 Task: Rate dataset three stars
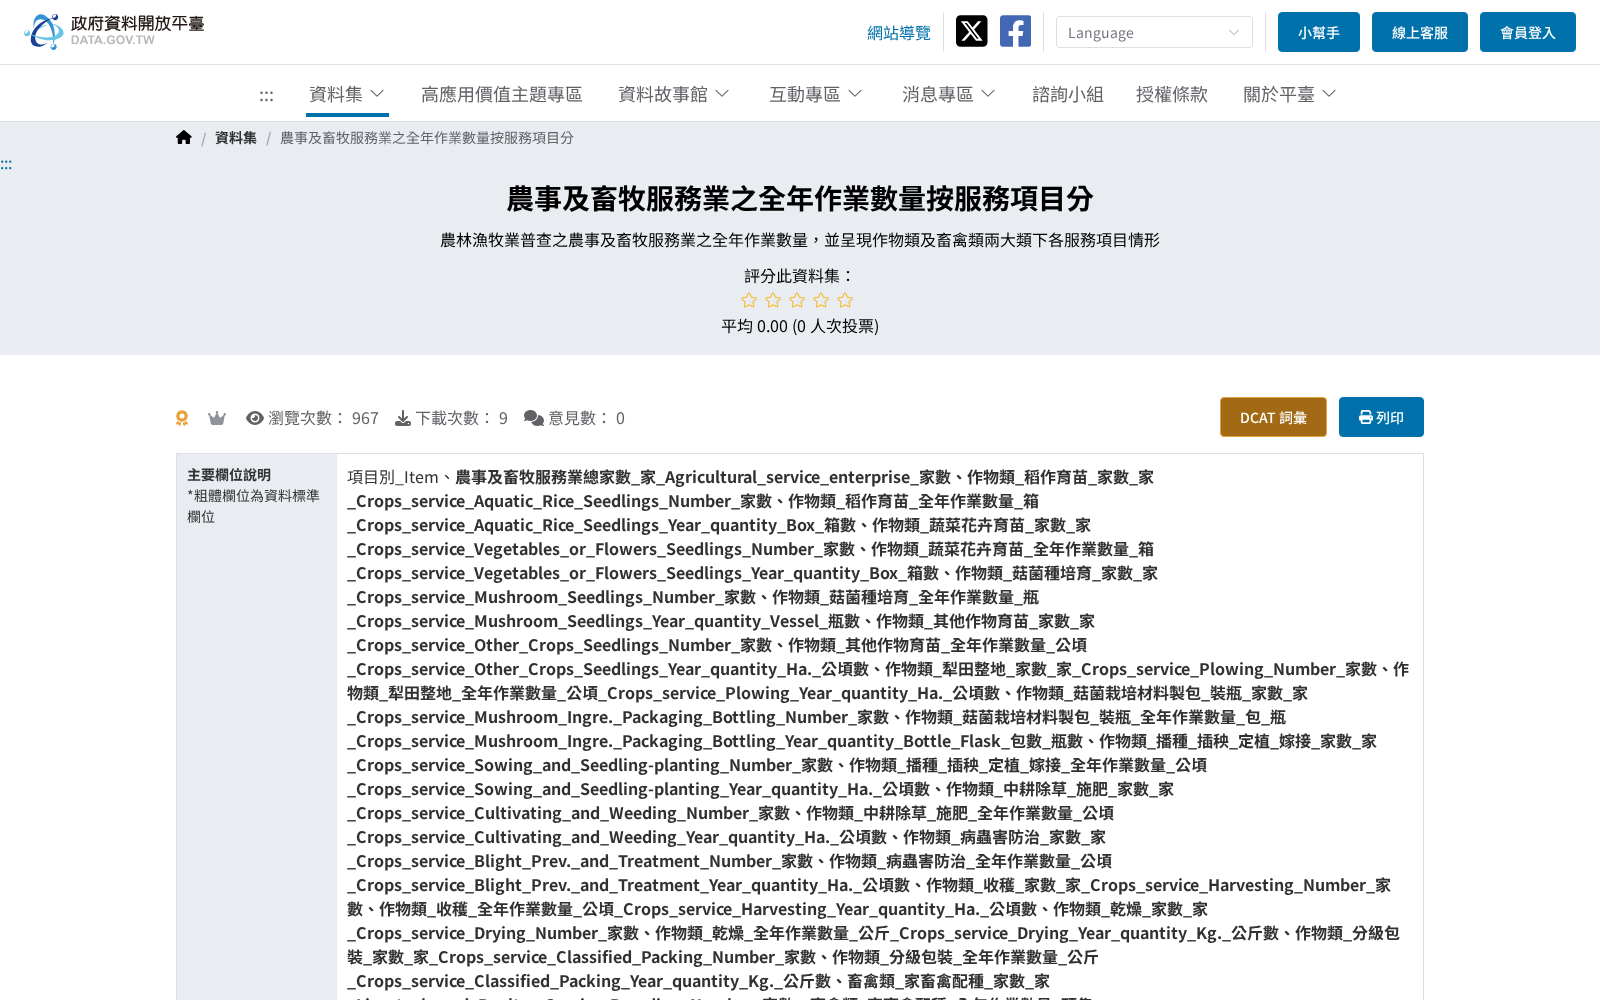pyautogui.click(x=797, y=300)
